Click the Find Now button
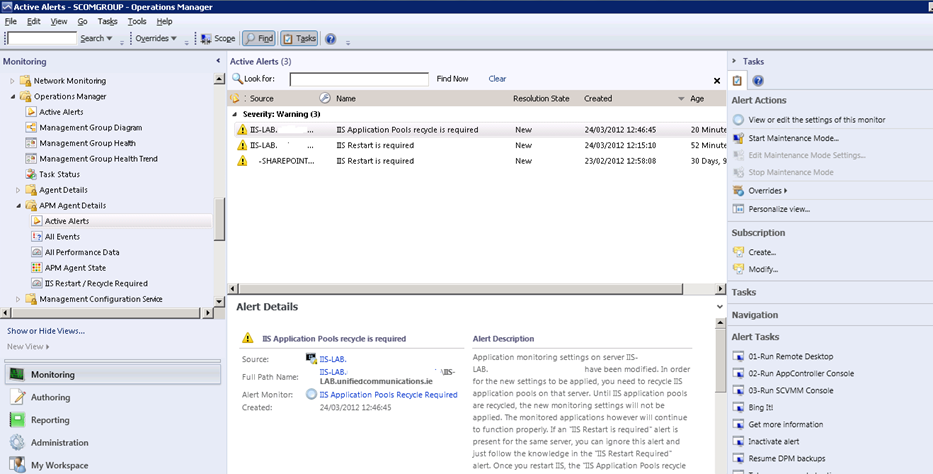Image resolution: width=933 pixels, height=474 pixels. tap(452, 79)
